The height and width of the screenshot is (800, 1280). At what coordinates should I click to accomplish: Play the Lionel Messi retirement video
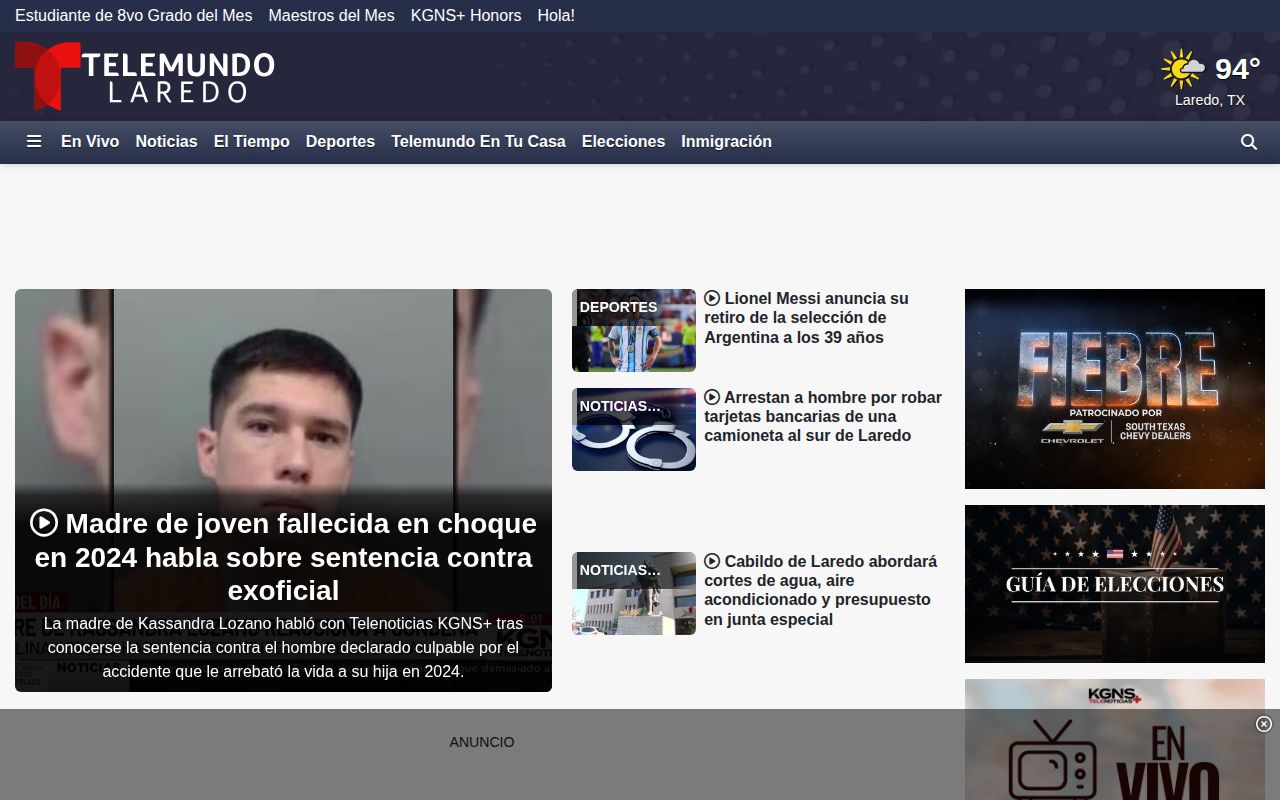[x=712, y=298]
